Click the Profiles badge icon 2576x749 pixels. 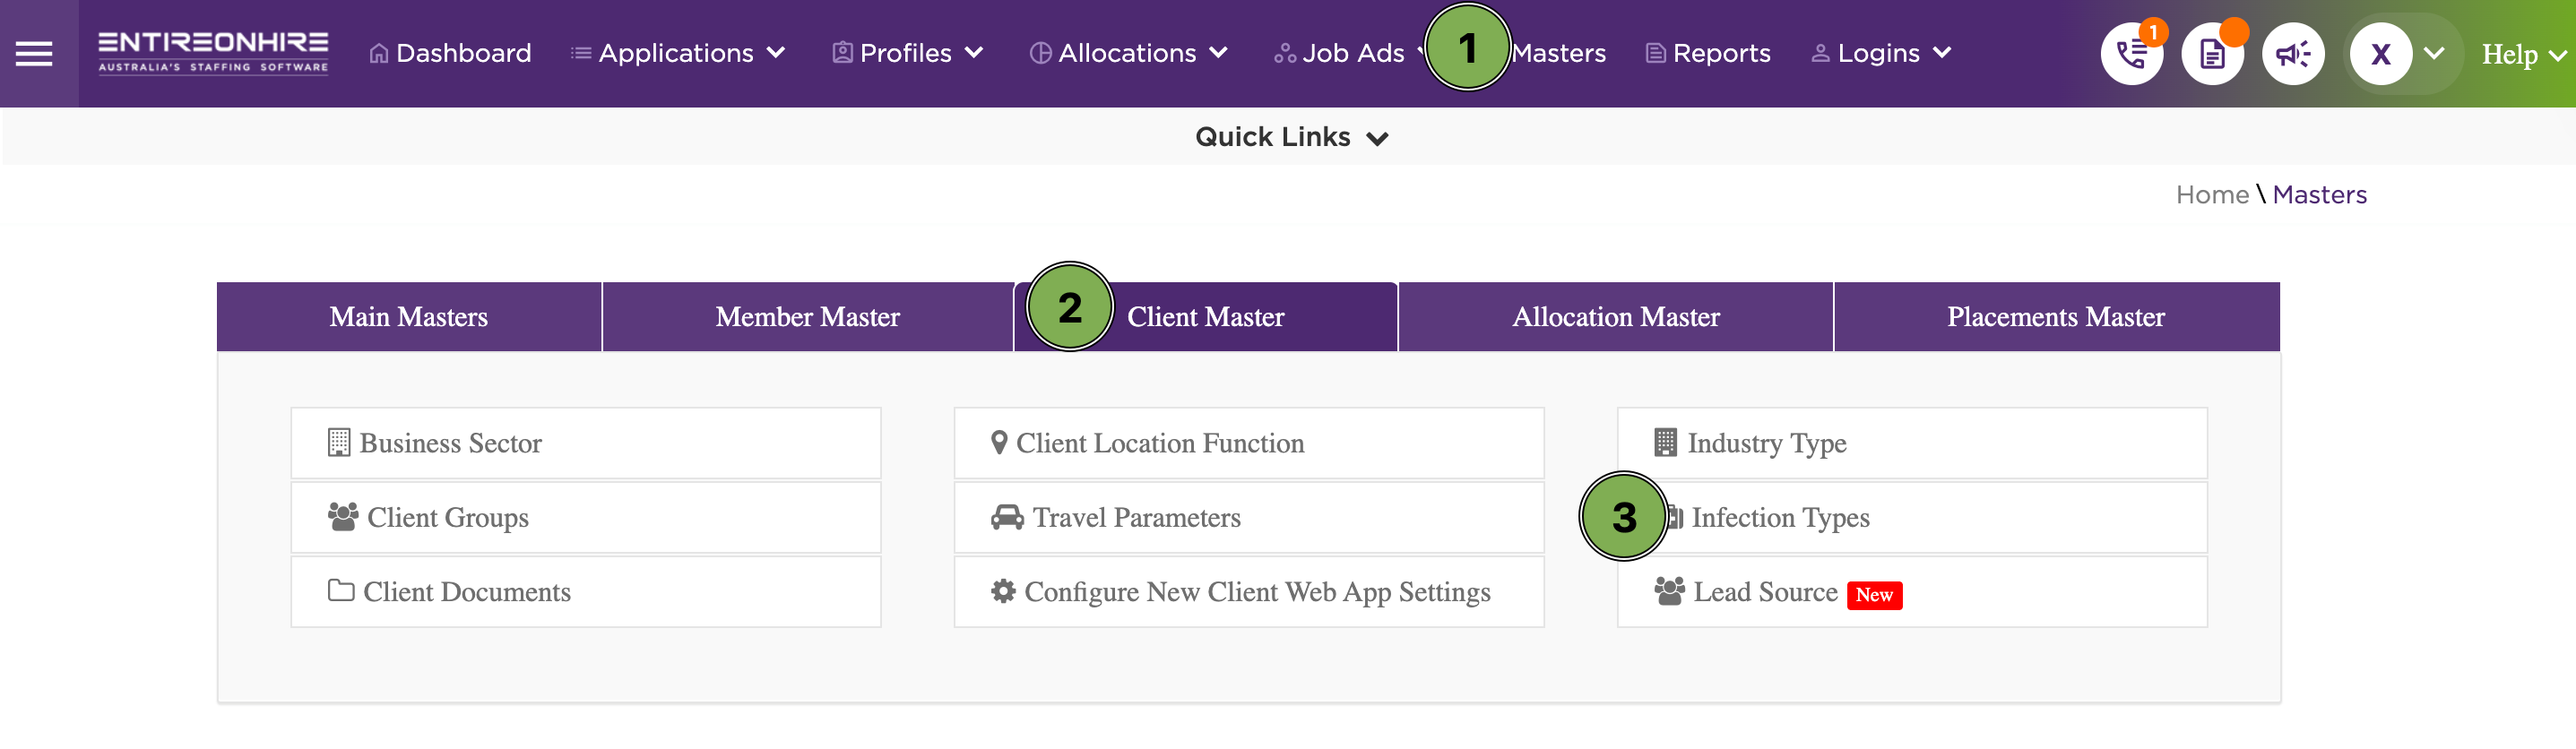(x=843, y=53)
